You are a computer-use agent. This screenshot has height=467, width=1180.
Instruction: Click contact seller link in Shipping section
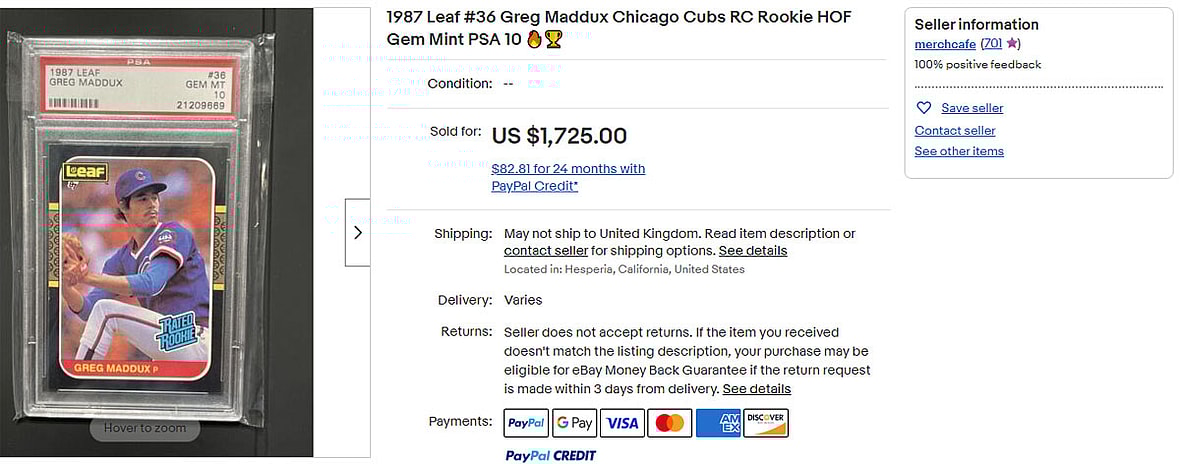(546, 251)
